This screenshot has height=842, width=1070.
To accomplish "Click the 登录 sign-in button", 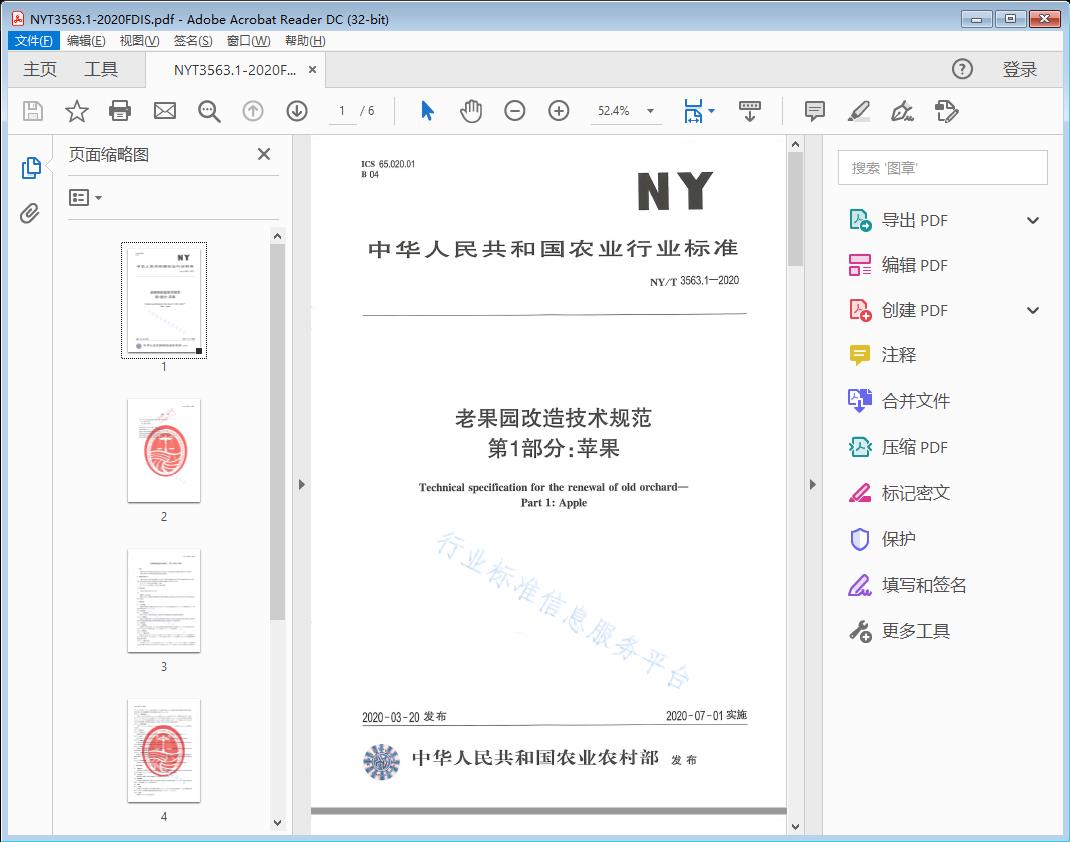I will point(1019,69).
